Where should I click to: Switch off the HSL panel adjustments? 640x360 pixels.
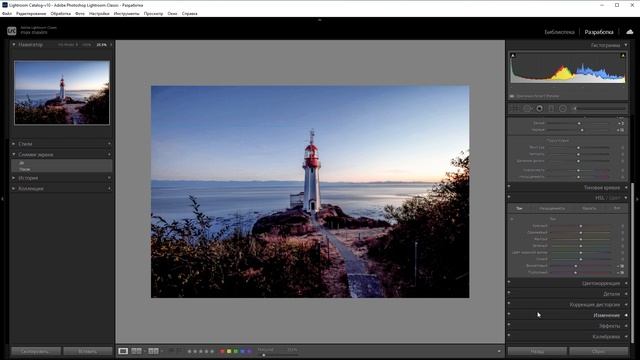coord(509,197)
